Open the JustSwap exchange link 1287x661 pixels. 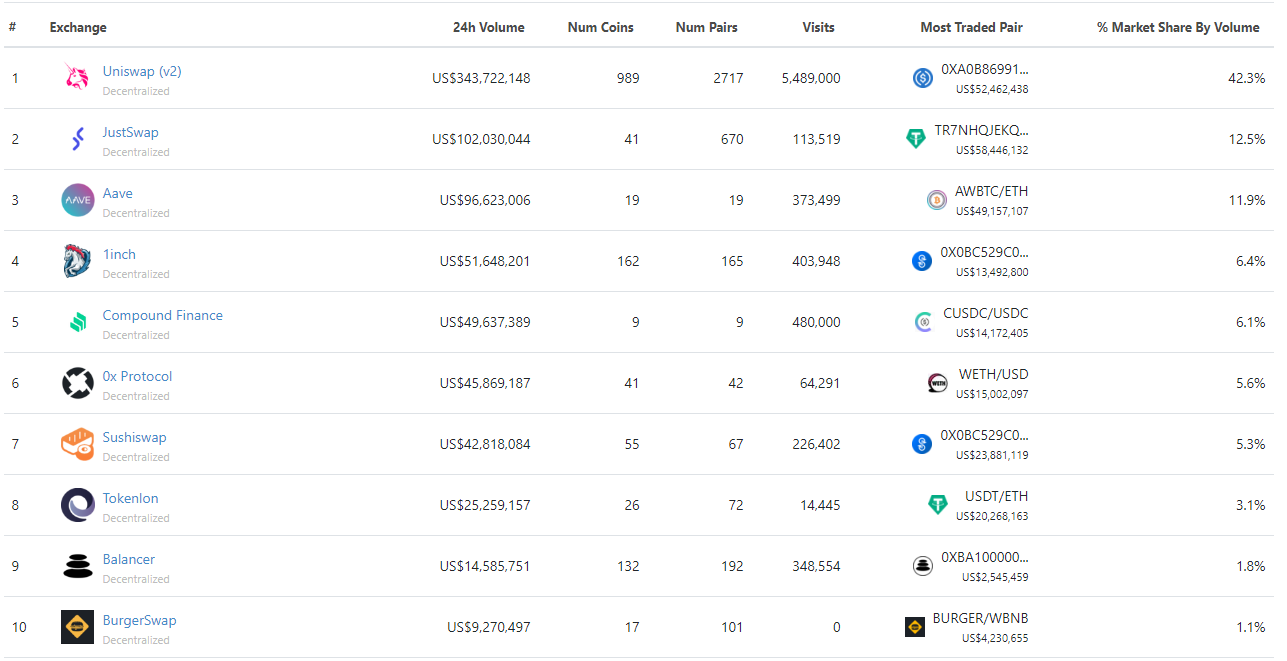pos(130,132)
